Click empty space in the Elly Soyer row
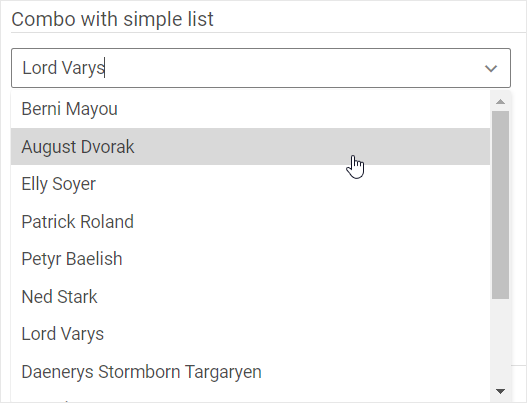The width and height of the screenshot is (527, 403). point(292,184)
